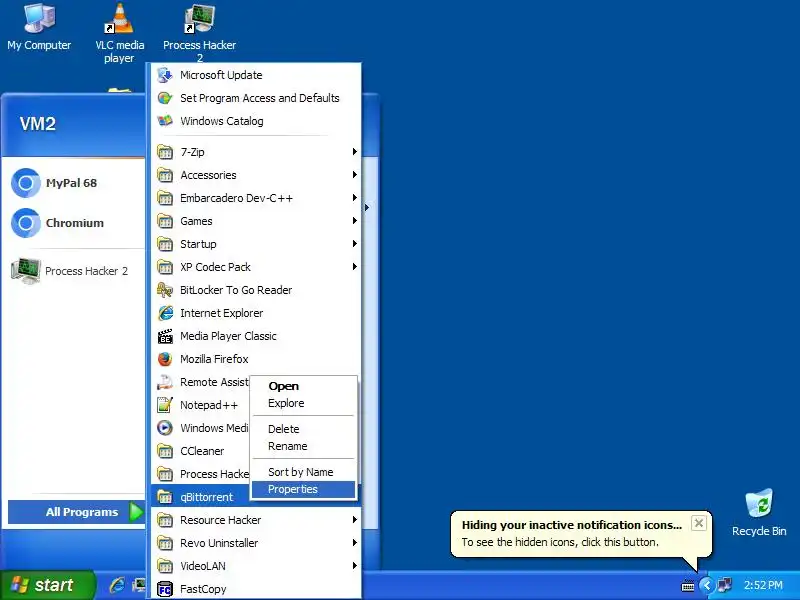The image size is (800, 600).
Task: Expand Embarcadero Dev-C++ folder
Action: 256,198
